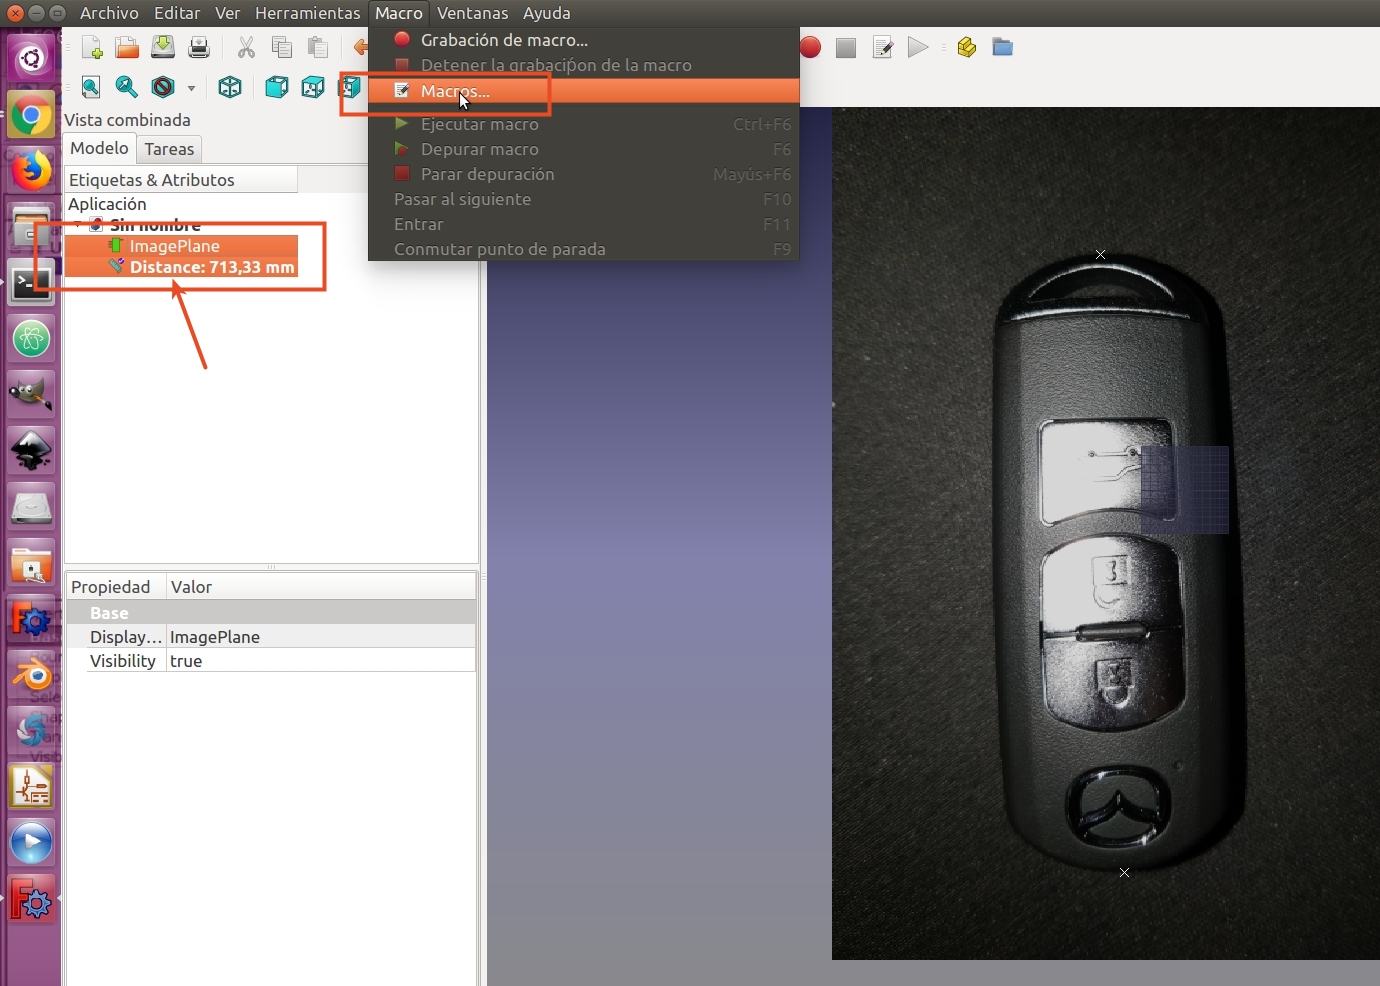Open the Herramientas menu
Viewport: 1380px width, 986px height.
(x=307, y=13)
